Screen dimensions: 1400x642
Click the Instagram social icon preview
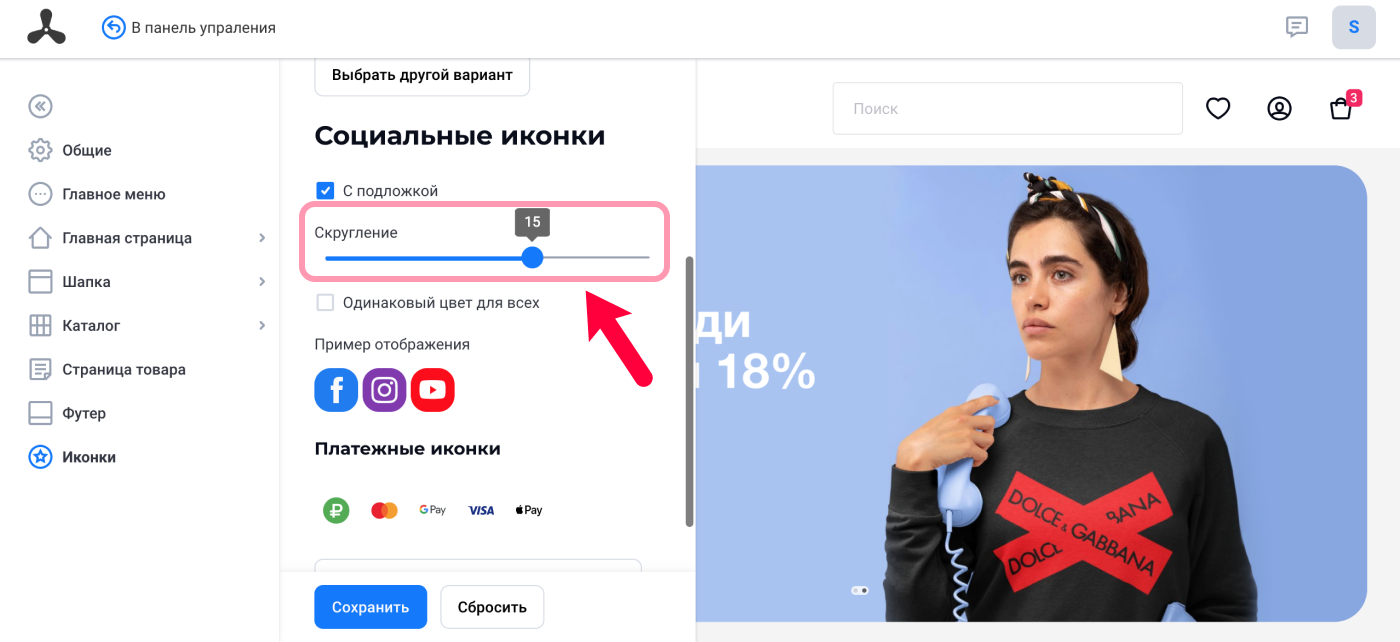click(x=384, y=390)
